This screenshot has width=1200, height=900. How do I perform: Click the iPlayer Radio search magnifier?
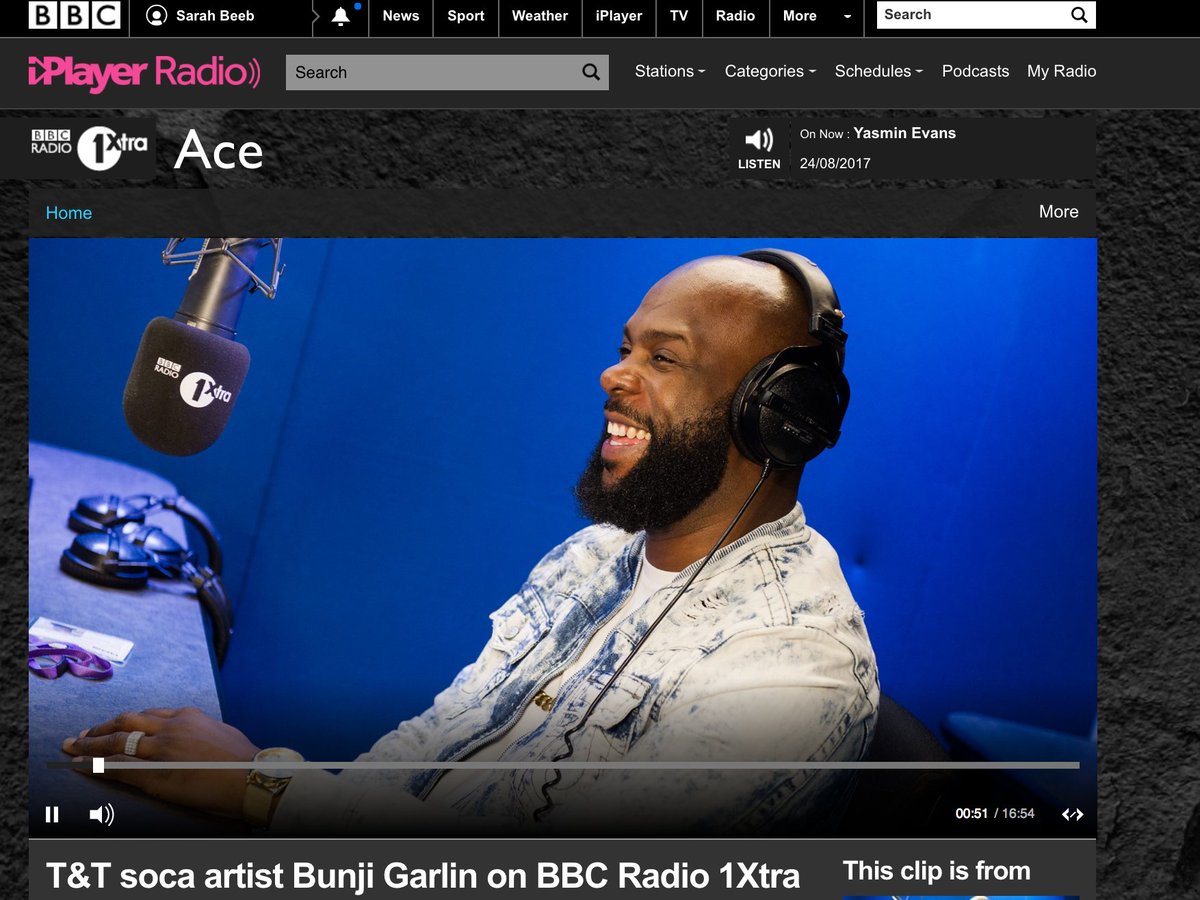(592, 72)
